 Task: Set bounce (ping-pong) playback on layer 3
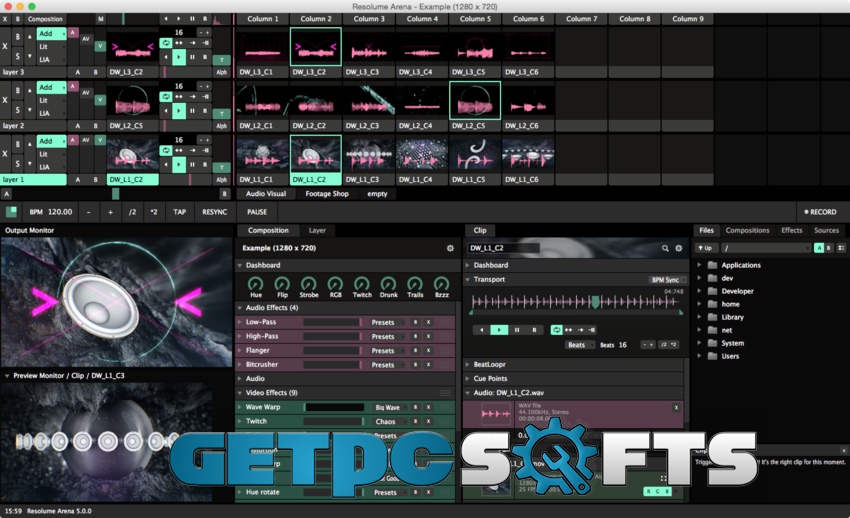tap(179, 43)
